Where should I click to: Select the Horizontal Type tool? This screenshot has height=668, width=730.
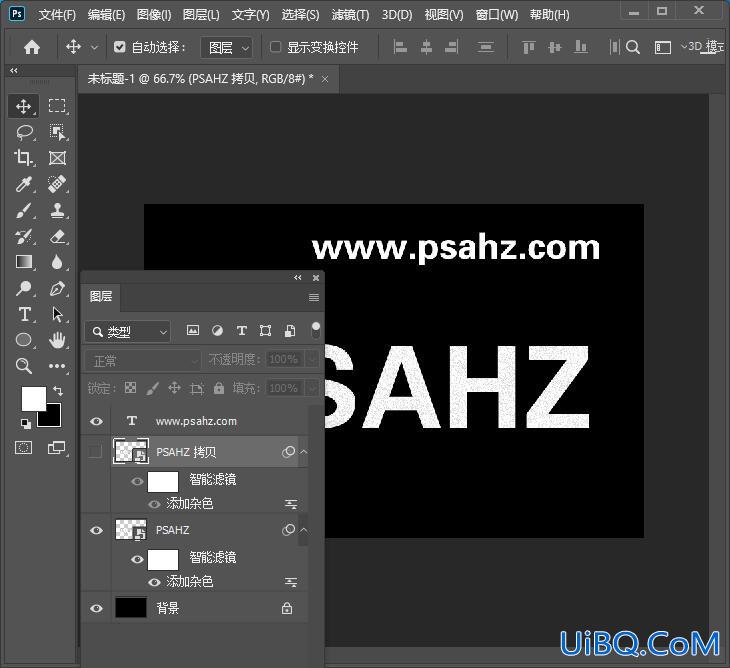click(24, 315)
